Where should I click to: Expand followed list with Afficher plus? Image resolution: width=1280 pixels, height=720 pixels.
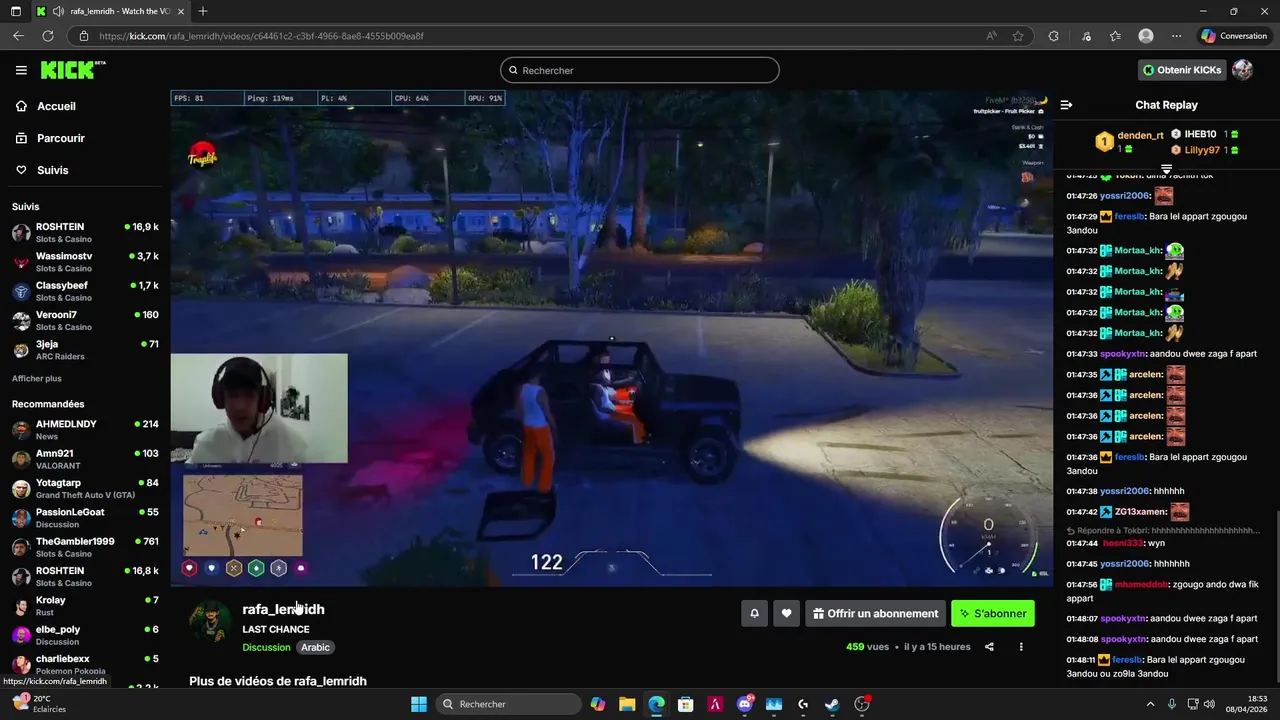point(37,379)
